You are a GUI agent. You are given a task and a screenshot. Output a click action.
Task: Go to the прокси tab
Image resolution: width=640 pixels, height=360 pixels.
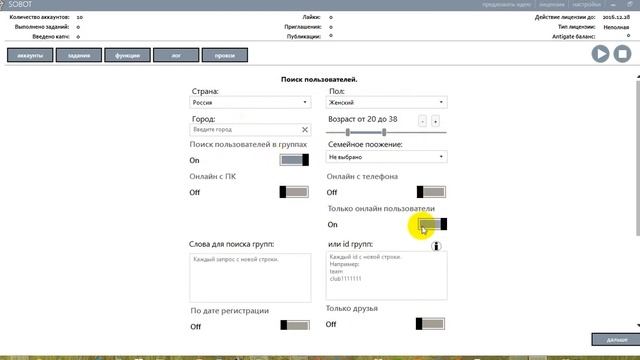tap(224, 55)
